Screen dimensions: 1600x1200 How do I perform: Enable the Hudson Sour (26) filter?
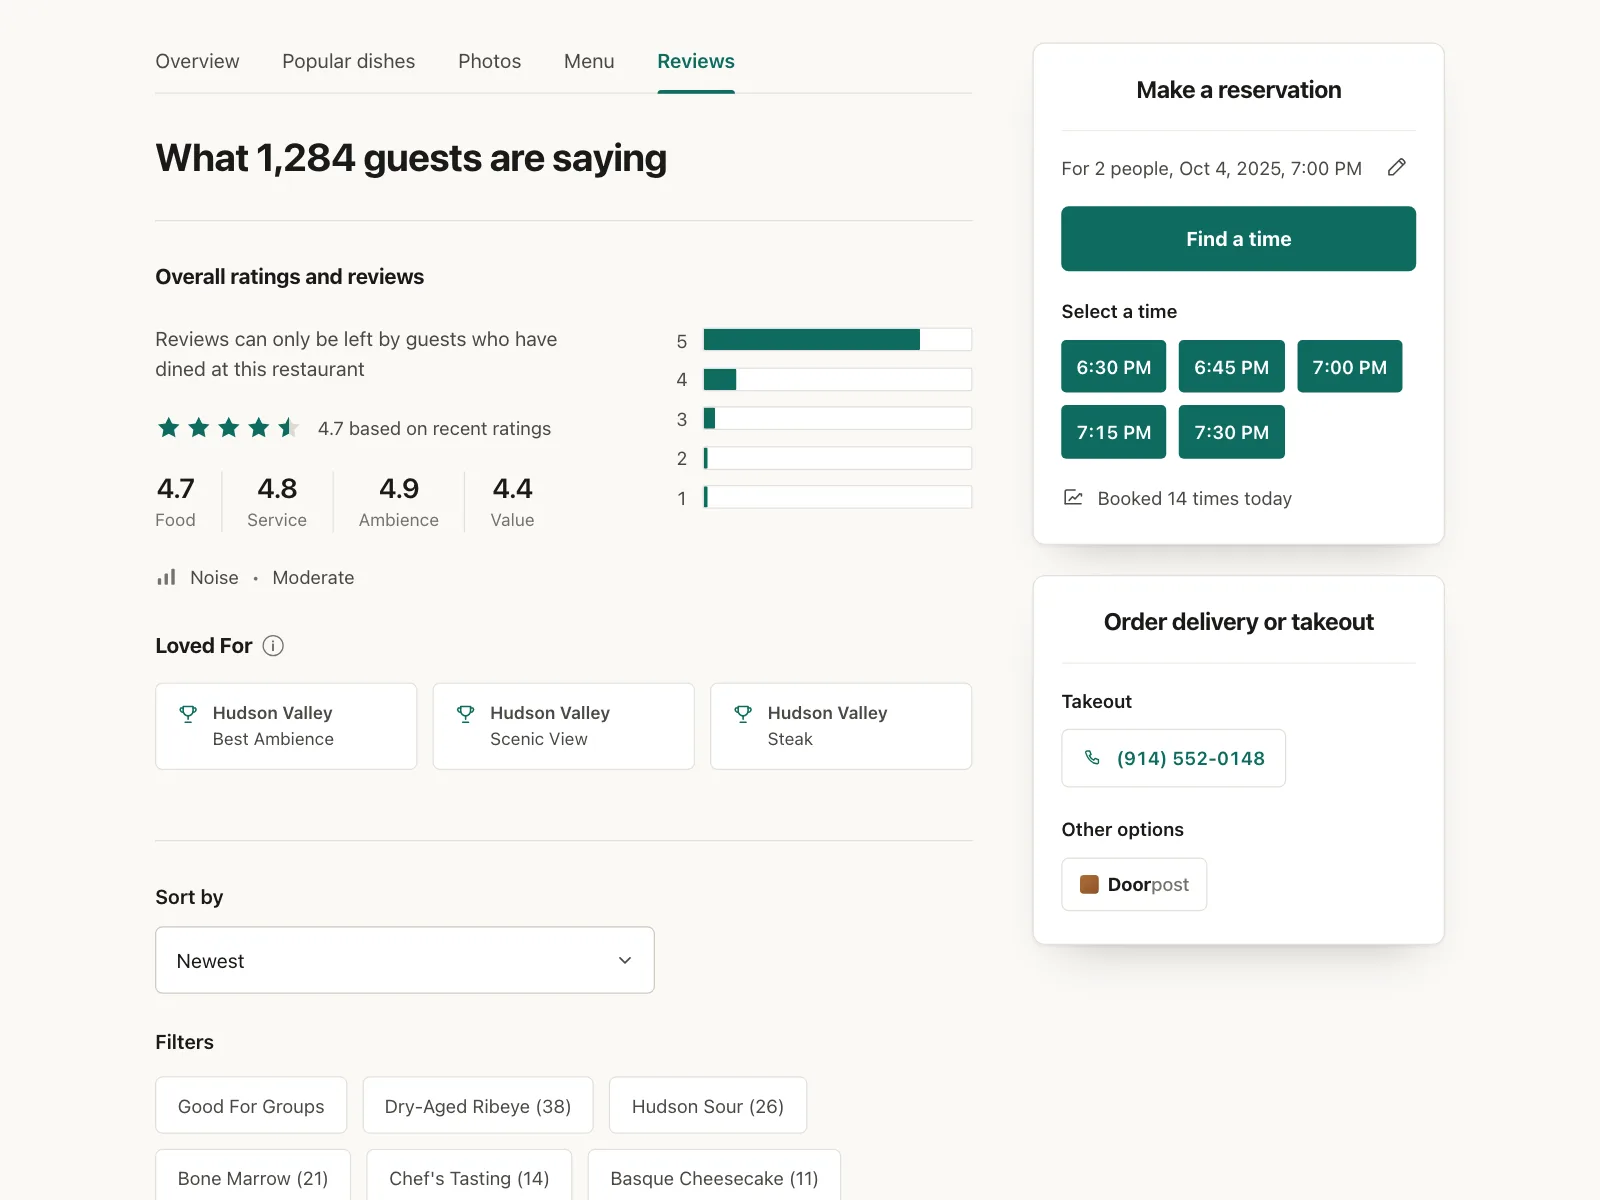pos(708,1106)
